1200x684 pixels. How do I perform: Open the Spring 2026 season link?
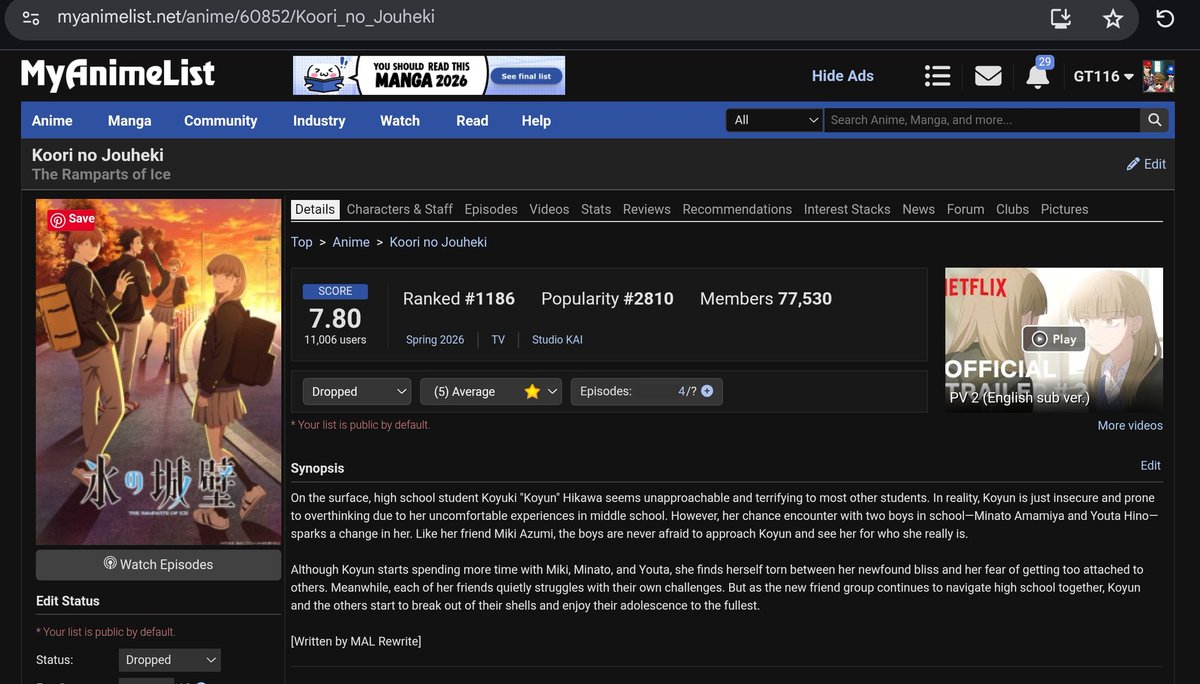click(x=435, y=340)
